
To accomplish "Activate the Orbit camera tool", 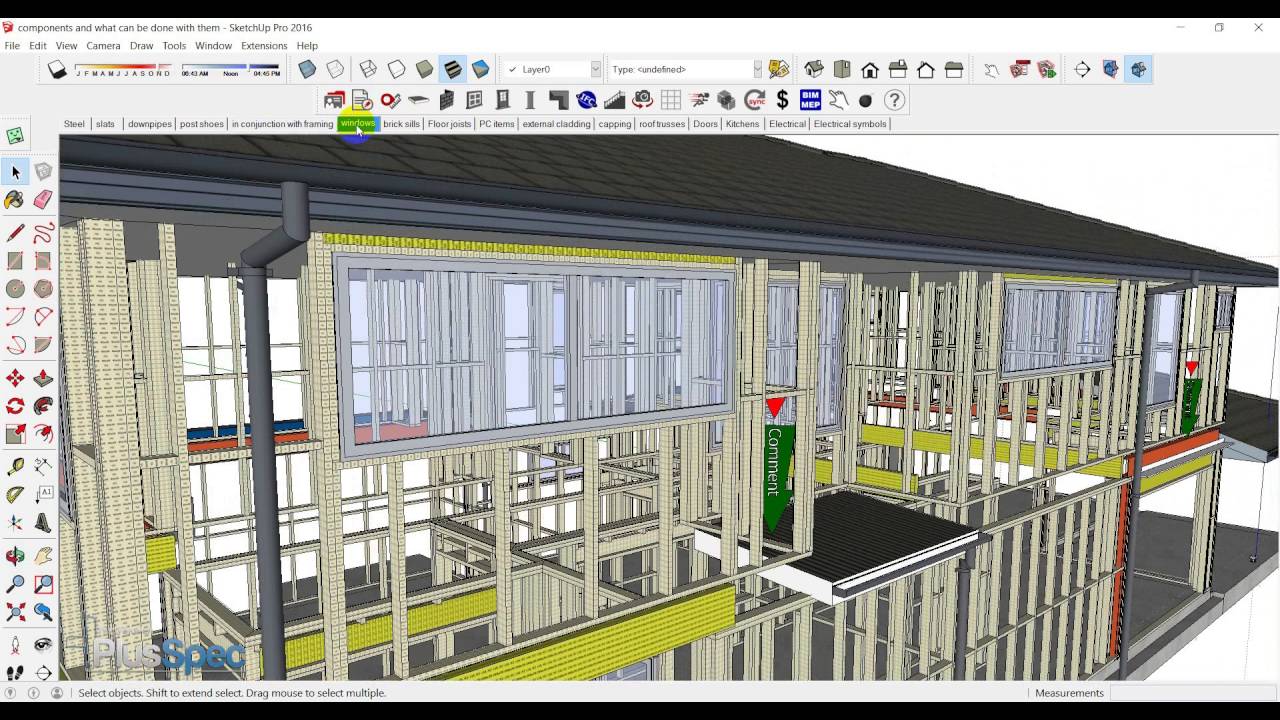I will [x=15, y=556].
